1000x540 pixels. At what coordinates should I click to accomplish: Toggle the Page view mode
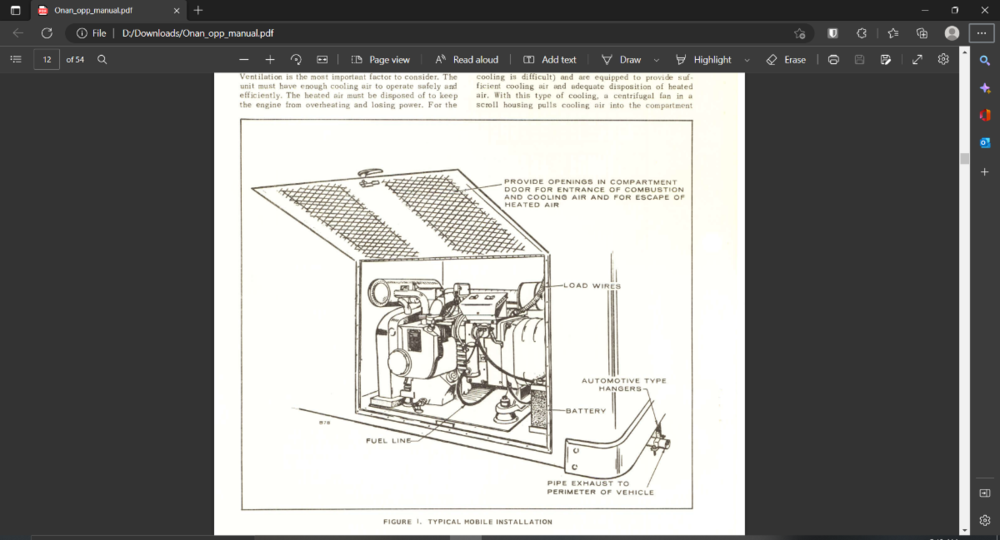point(380,60)
